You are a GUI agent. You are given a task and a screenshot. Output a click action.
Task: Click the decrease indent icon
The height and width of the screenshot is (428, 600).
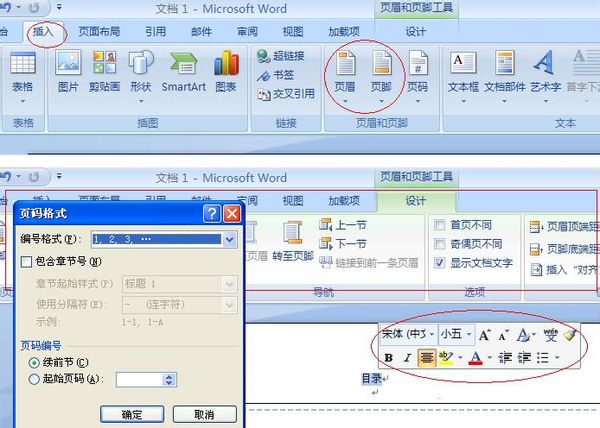coord(505,358)
